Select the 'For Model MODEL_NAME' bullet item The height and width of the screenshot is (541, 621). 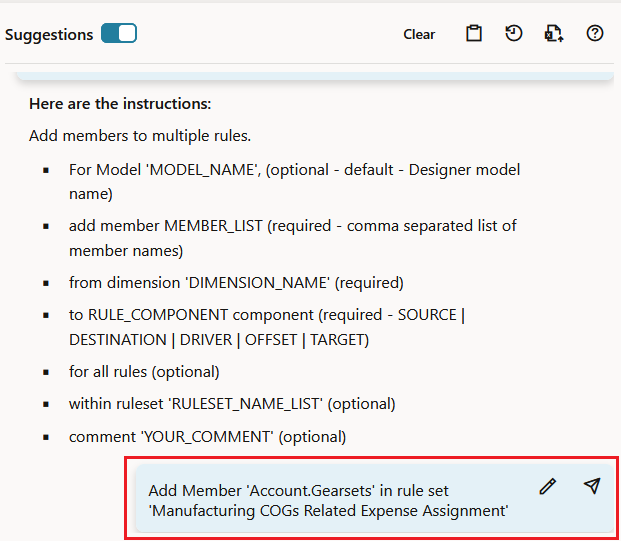click(x=294, y=181)
